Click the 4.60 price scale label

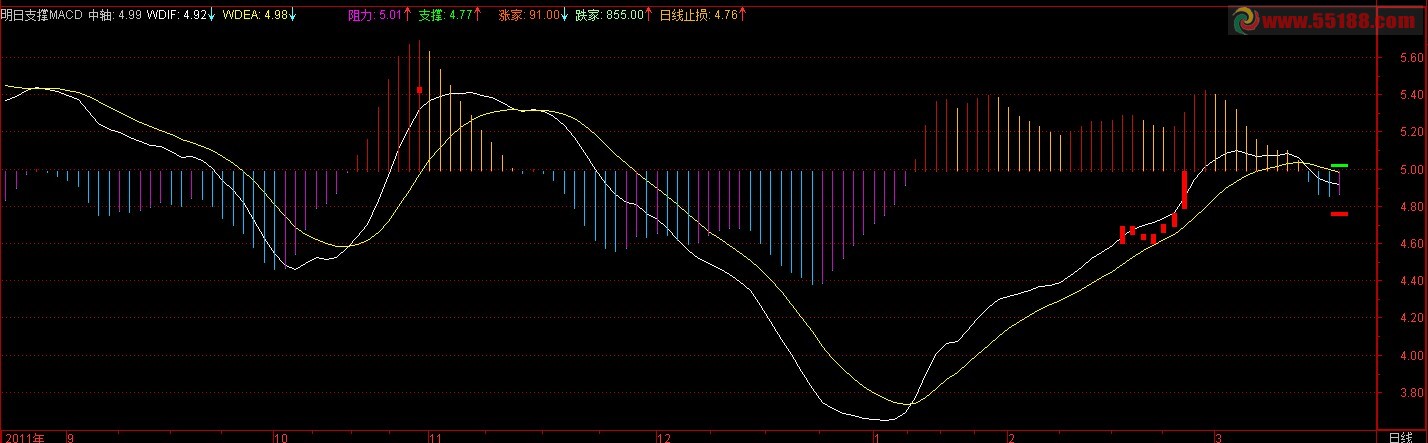(1412, 244)
